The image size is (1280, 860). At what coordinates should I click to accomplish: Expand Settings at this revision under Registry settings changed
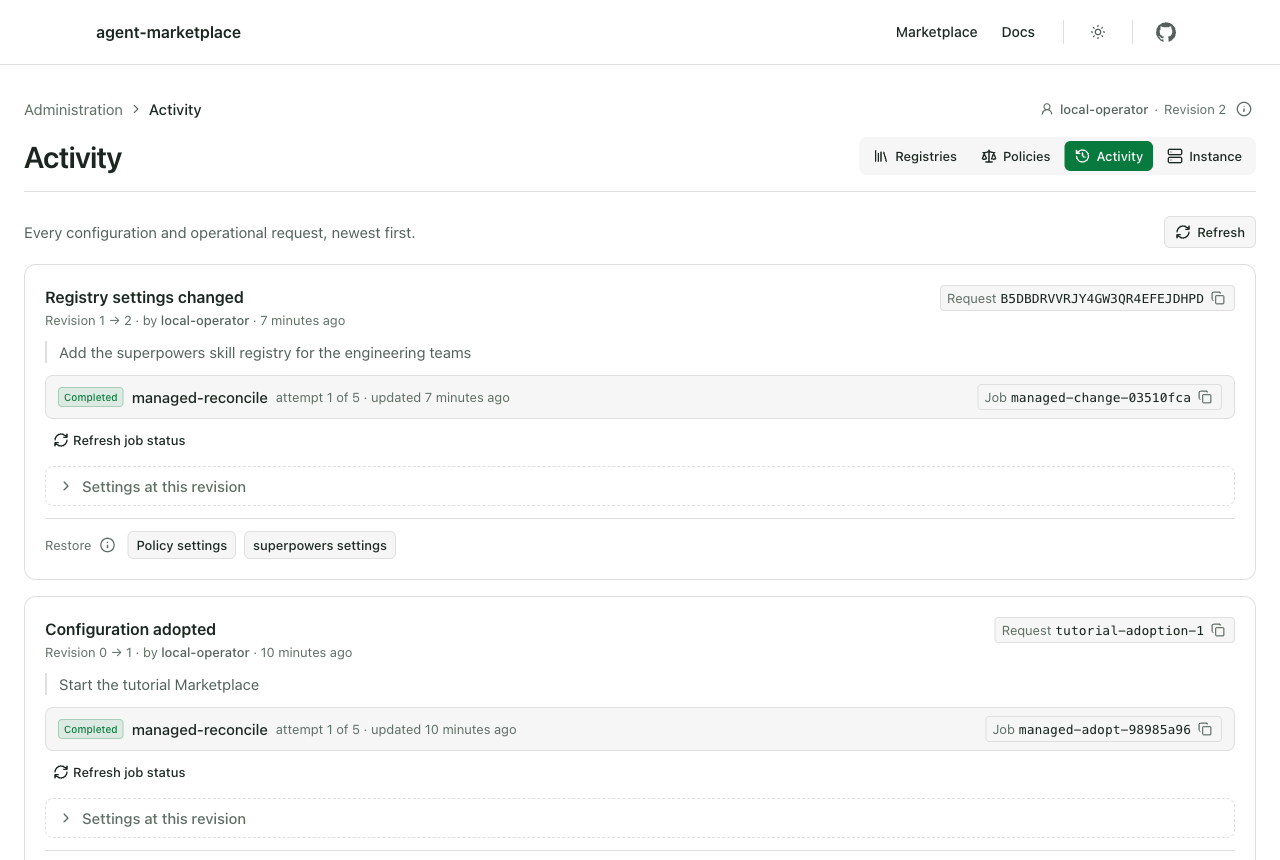click(x=640, y=486)
